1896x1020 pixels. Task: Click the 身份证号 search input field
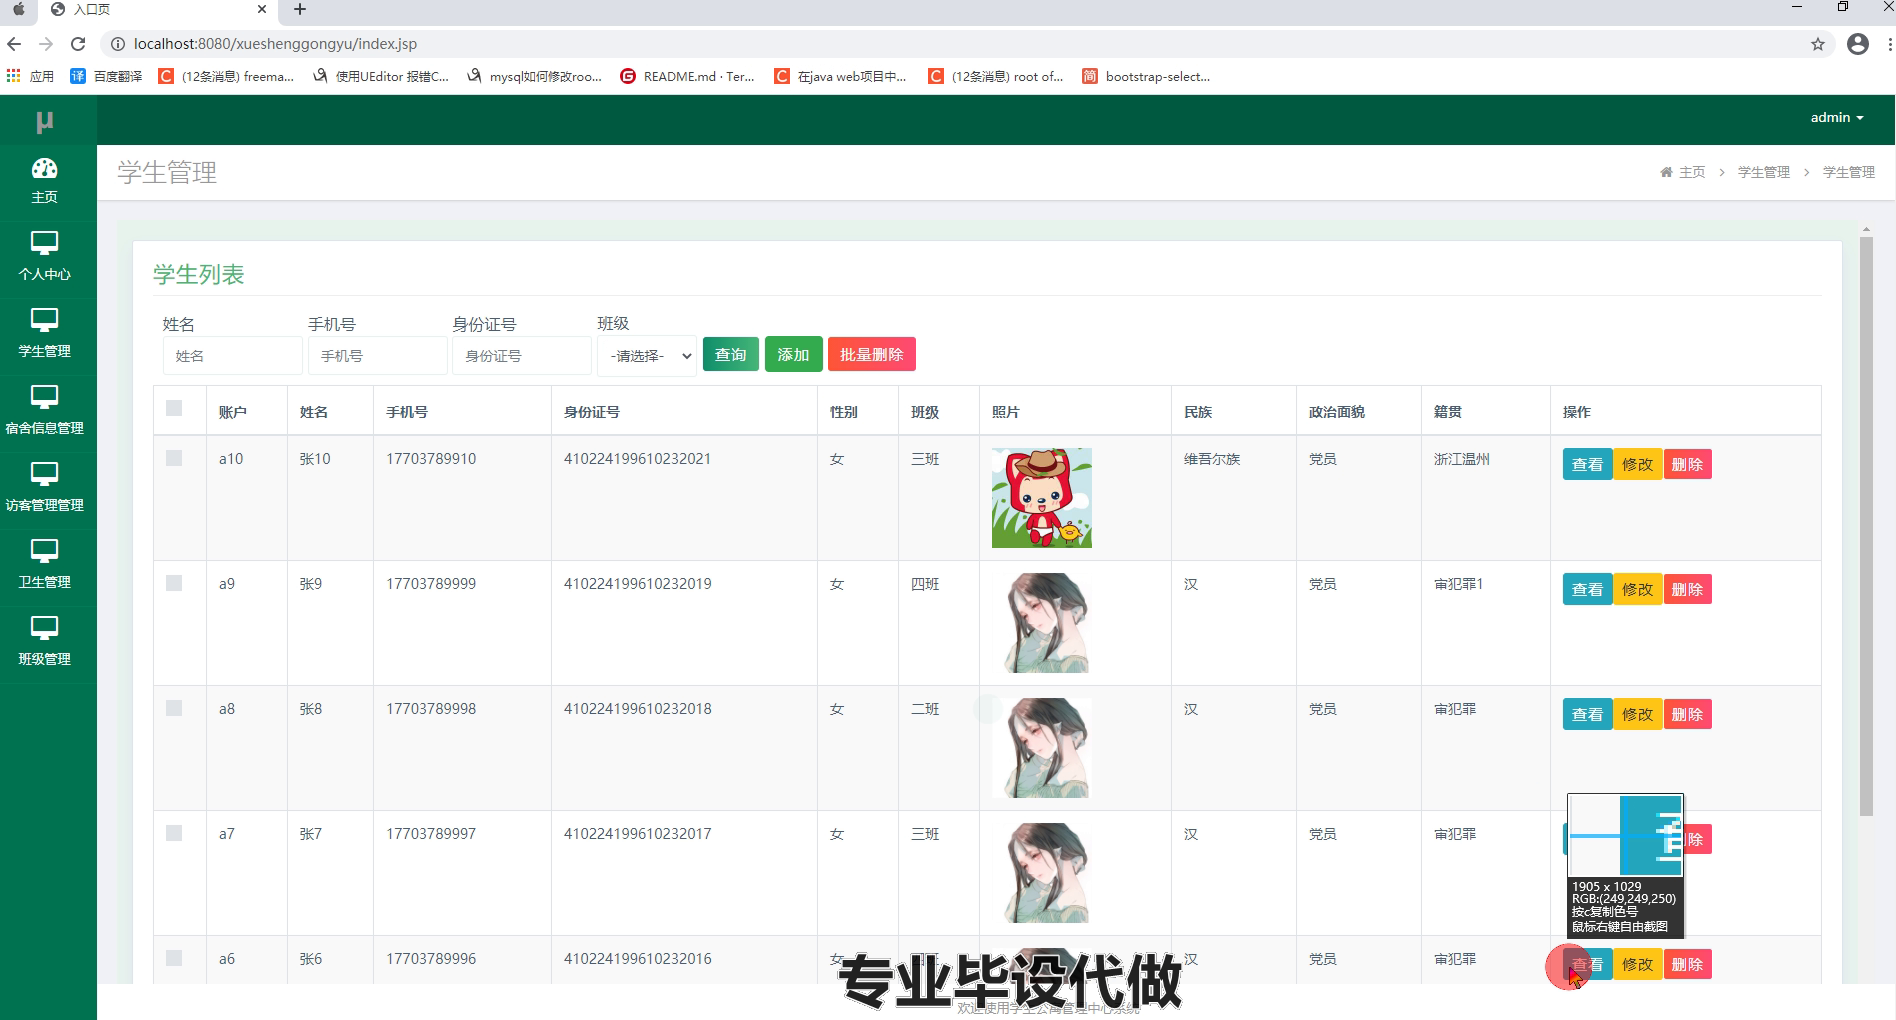coord(522,356)
